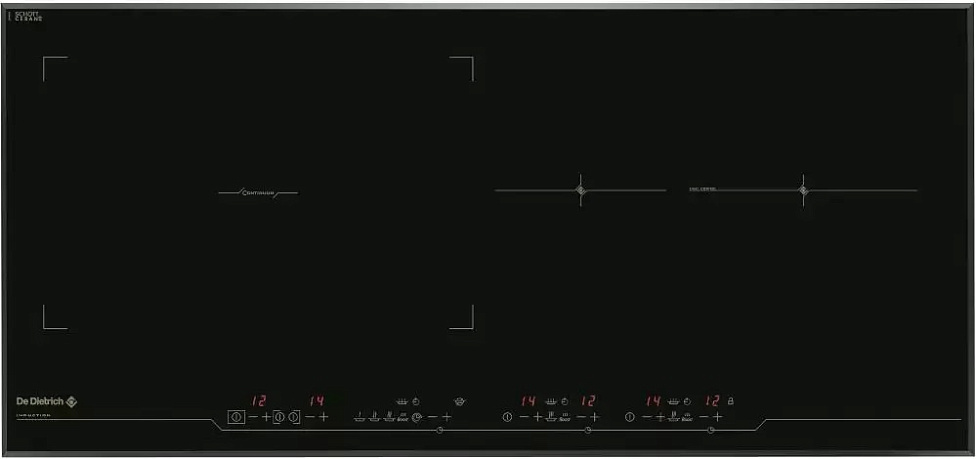Tap middle-right red '12' power display

(x=588, y=401)
